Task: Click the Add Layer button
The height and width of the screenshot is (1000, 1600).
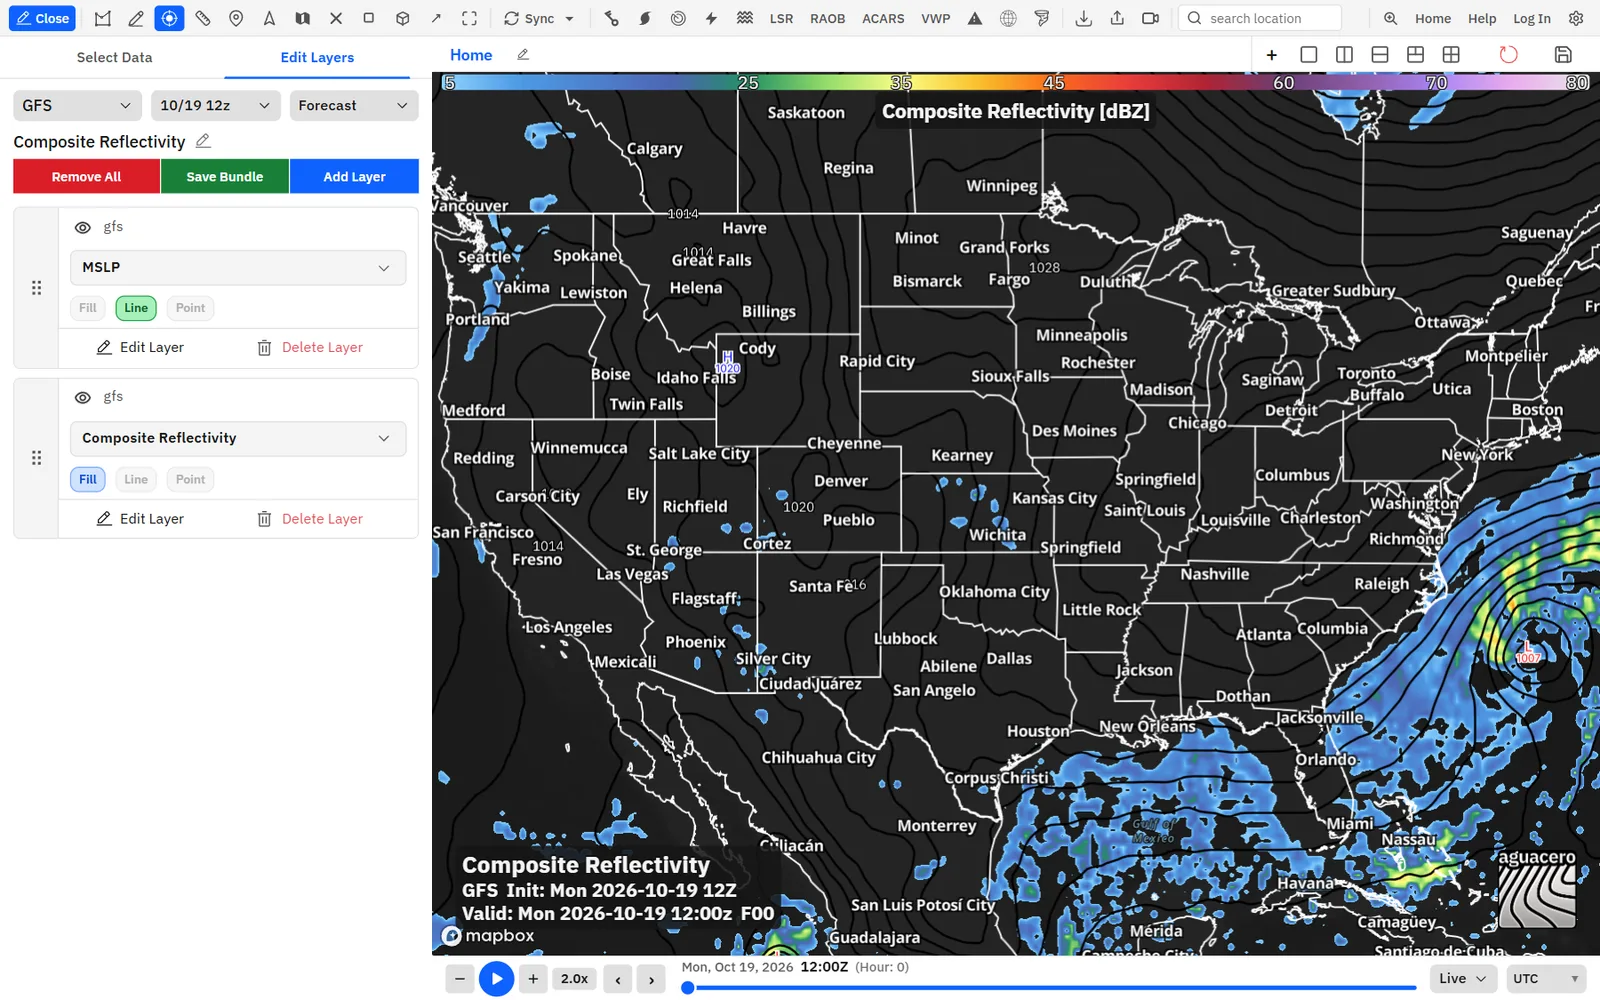Action: pyautogui.click(x=354, y=176)
